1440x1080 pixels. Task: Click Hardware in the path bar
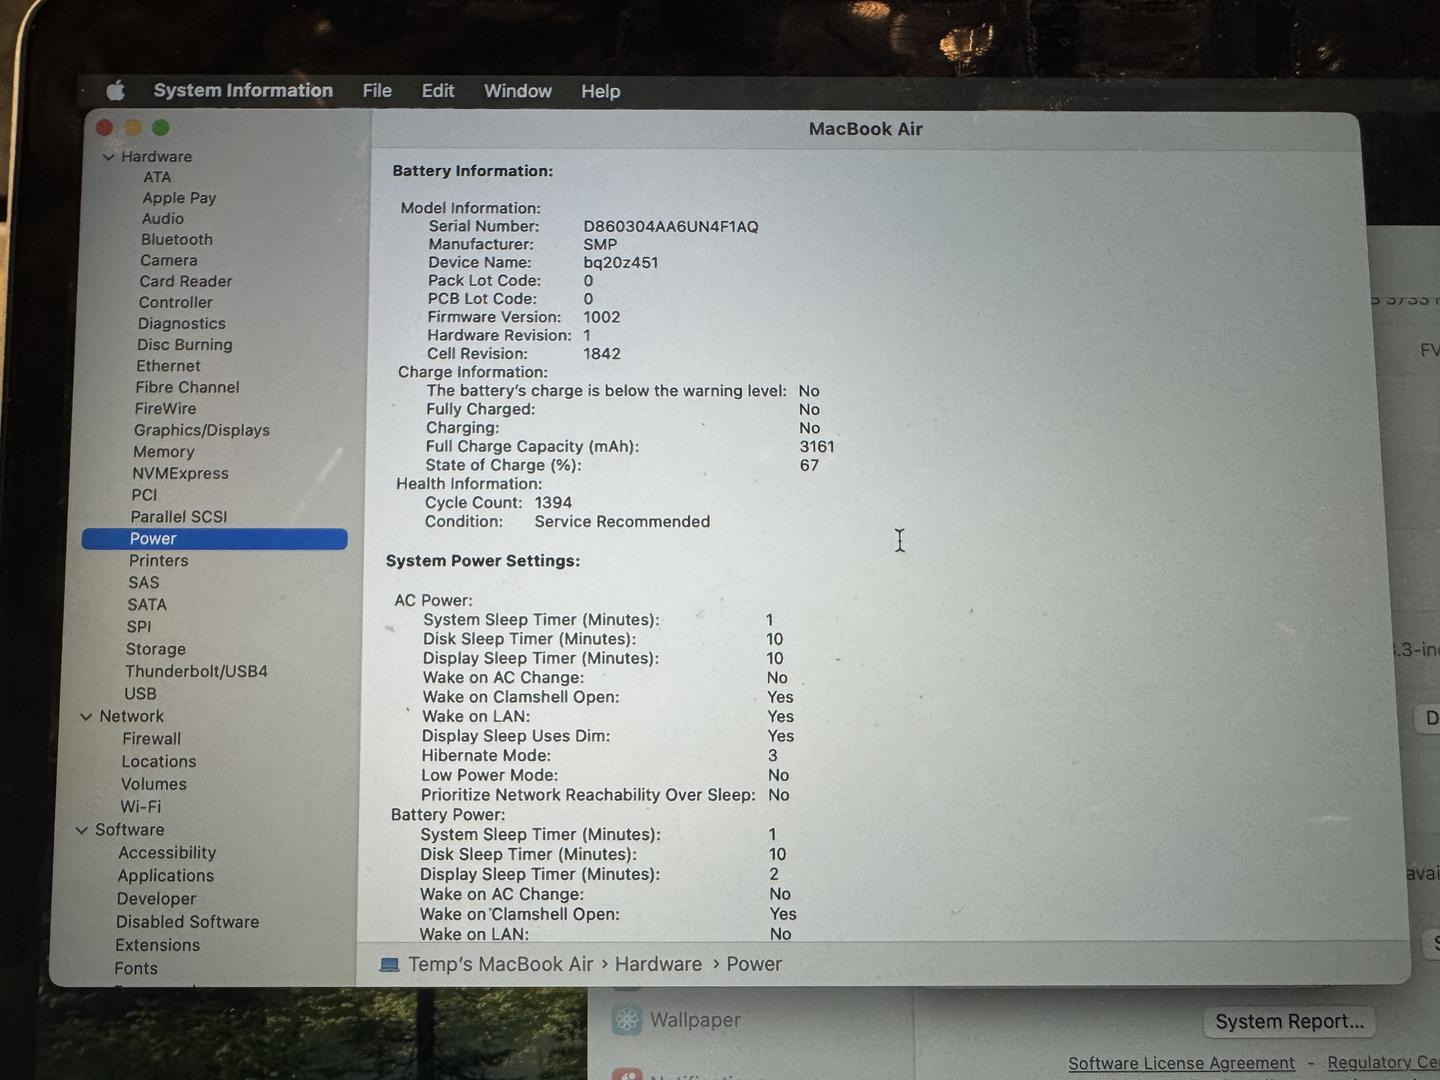(x=659, y=965)
